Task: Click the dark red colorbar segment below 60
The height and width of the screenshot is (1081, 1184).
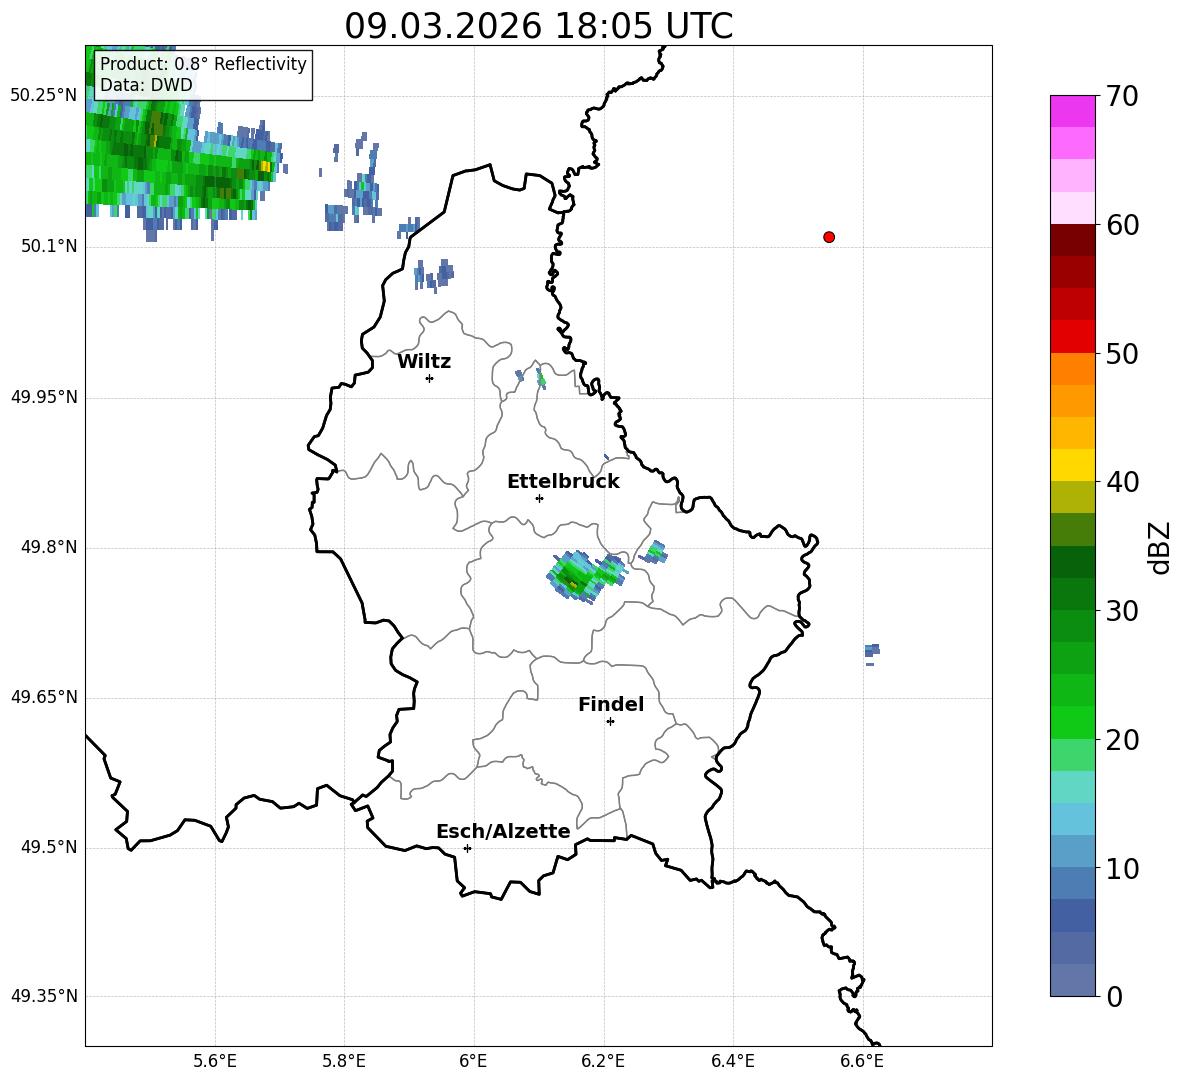Action: [1072, 240]
